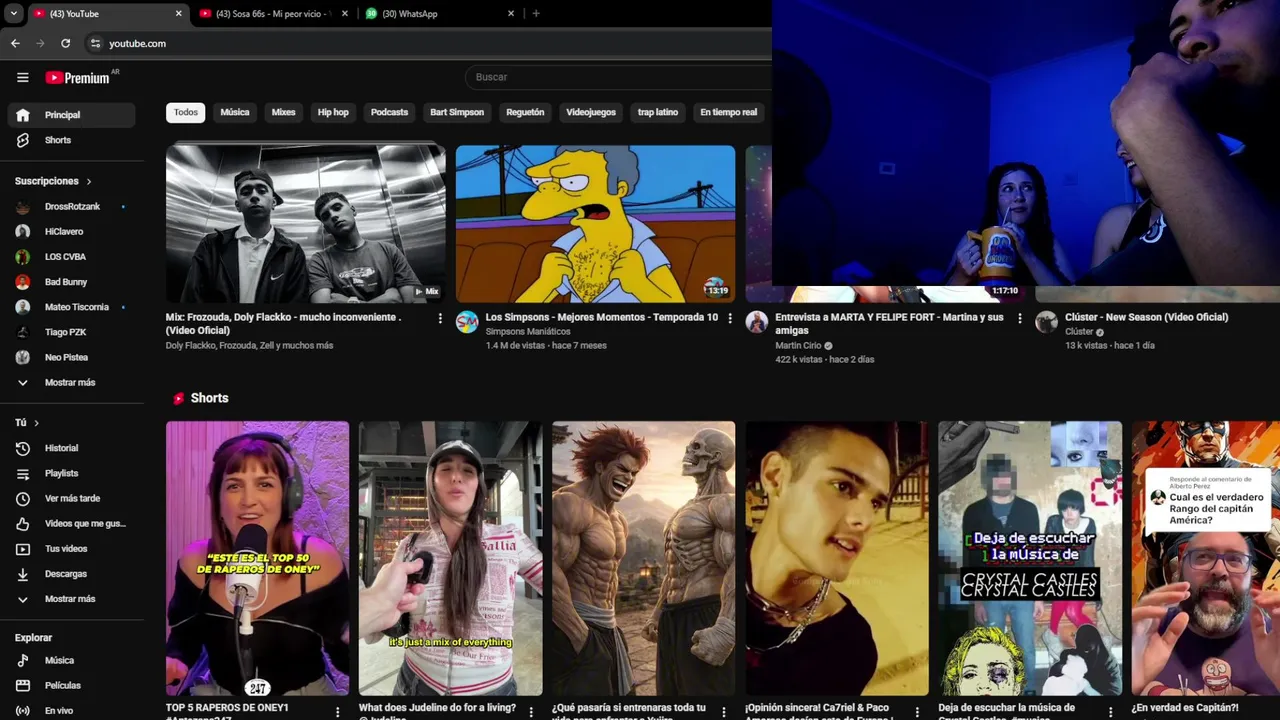Open DrossRotzank channel subscription
1280x720 pixels.
tap(70, 206)
